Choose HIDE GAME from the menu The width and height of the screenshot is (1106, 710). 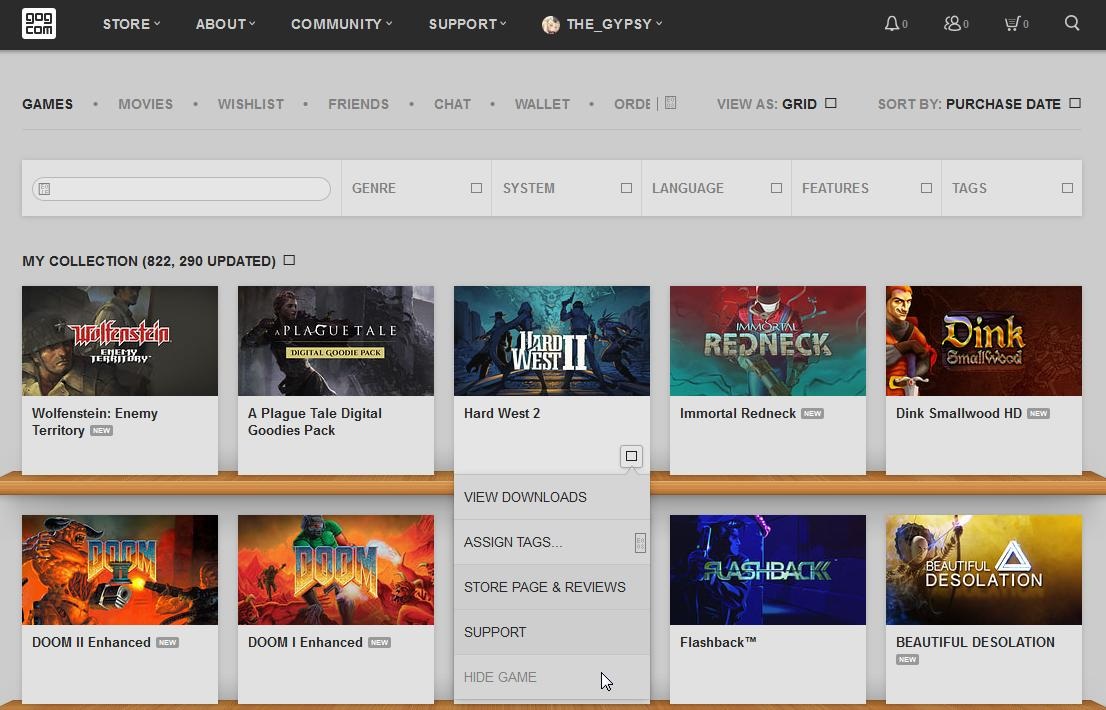coord(552,678)
